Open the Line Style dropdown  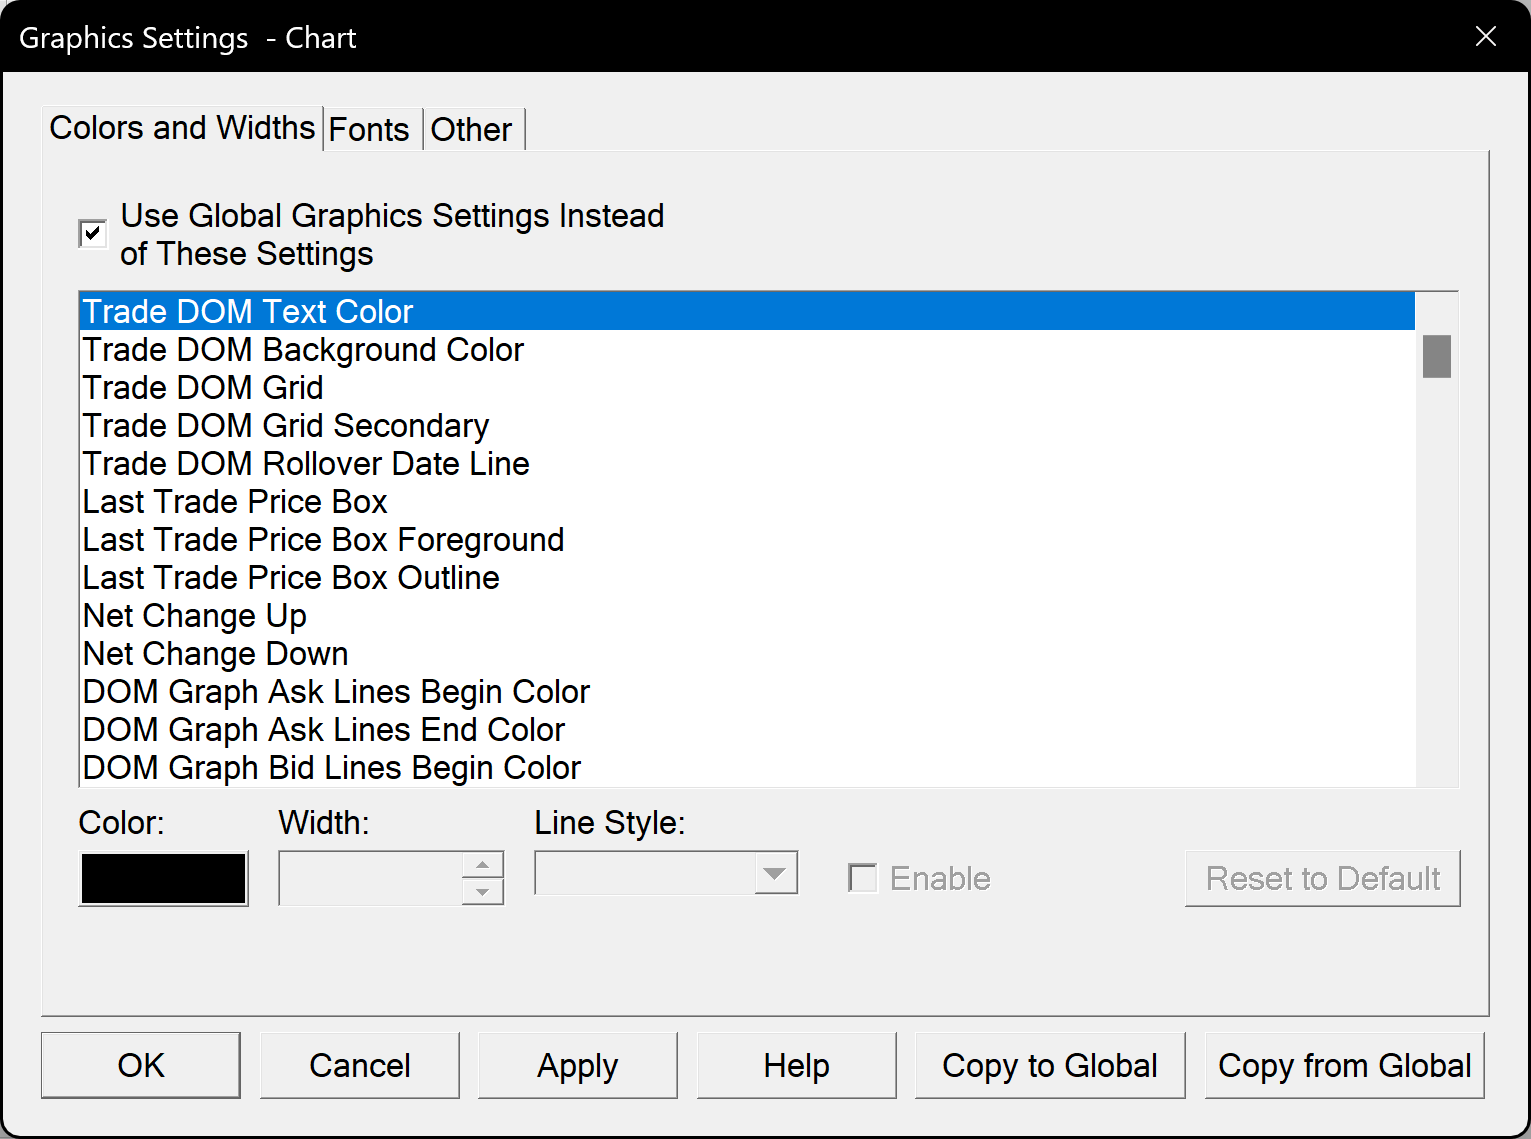point(775,873)
